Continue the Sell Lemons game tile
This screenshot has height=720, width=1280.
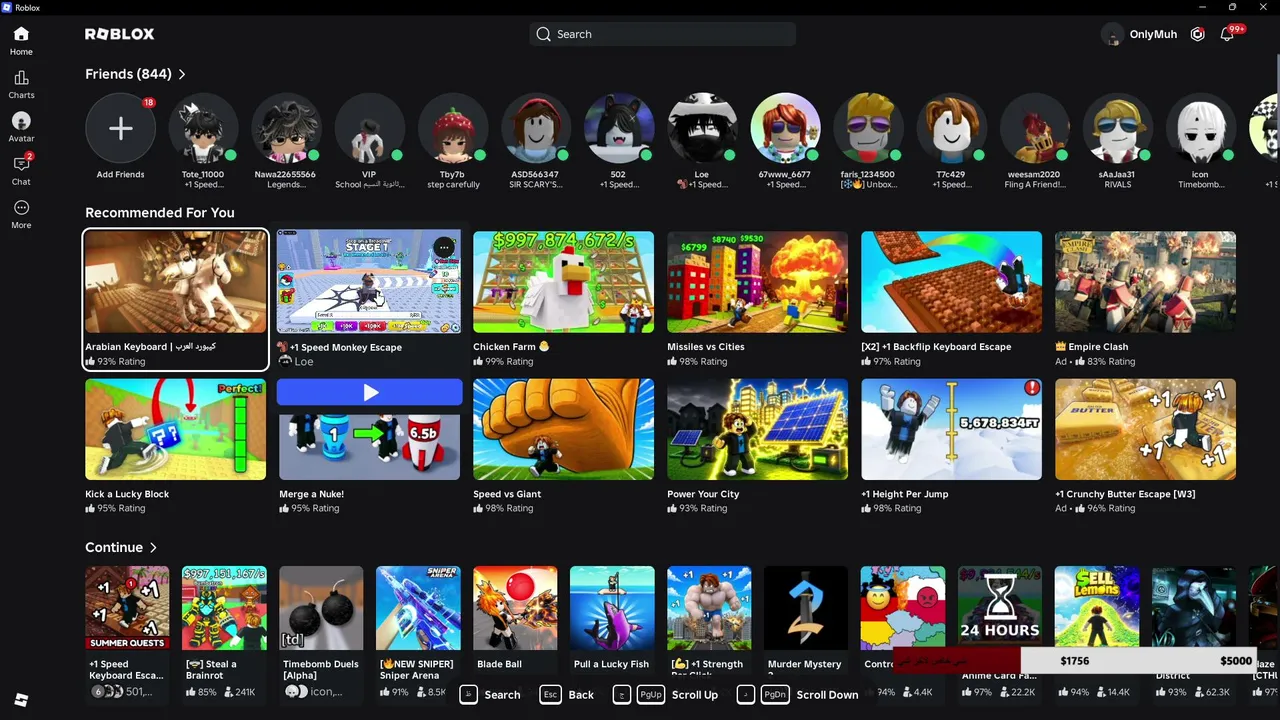tap(1097, 608)
